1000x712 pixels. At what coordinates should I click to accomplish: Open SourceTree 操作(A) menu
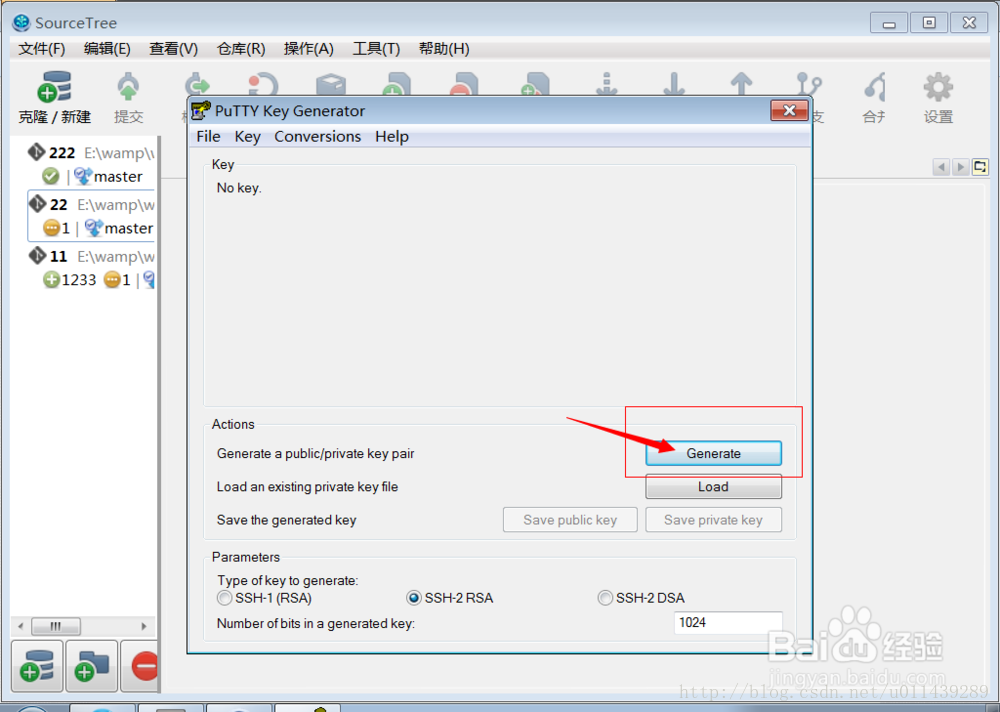tap(309, 49)
